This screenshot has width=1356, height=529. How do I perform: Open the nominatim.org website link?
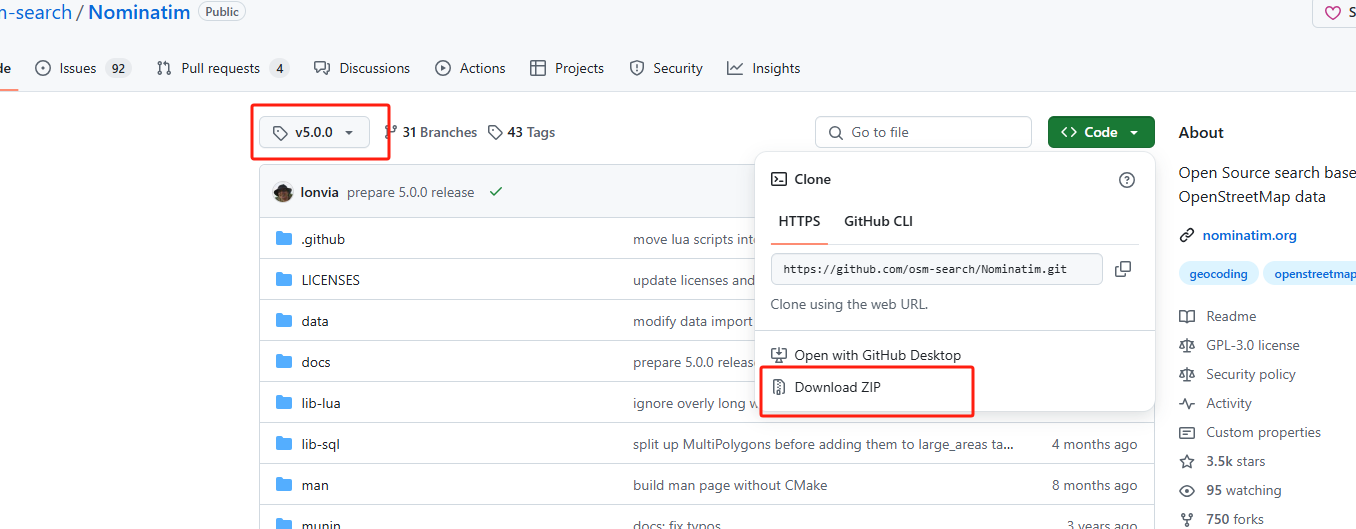click(1249, 235)
